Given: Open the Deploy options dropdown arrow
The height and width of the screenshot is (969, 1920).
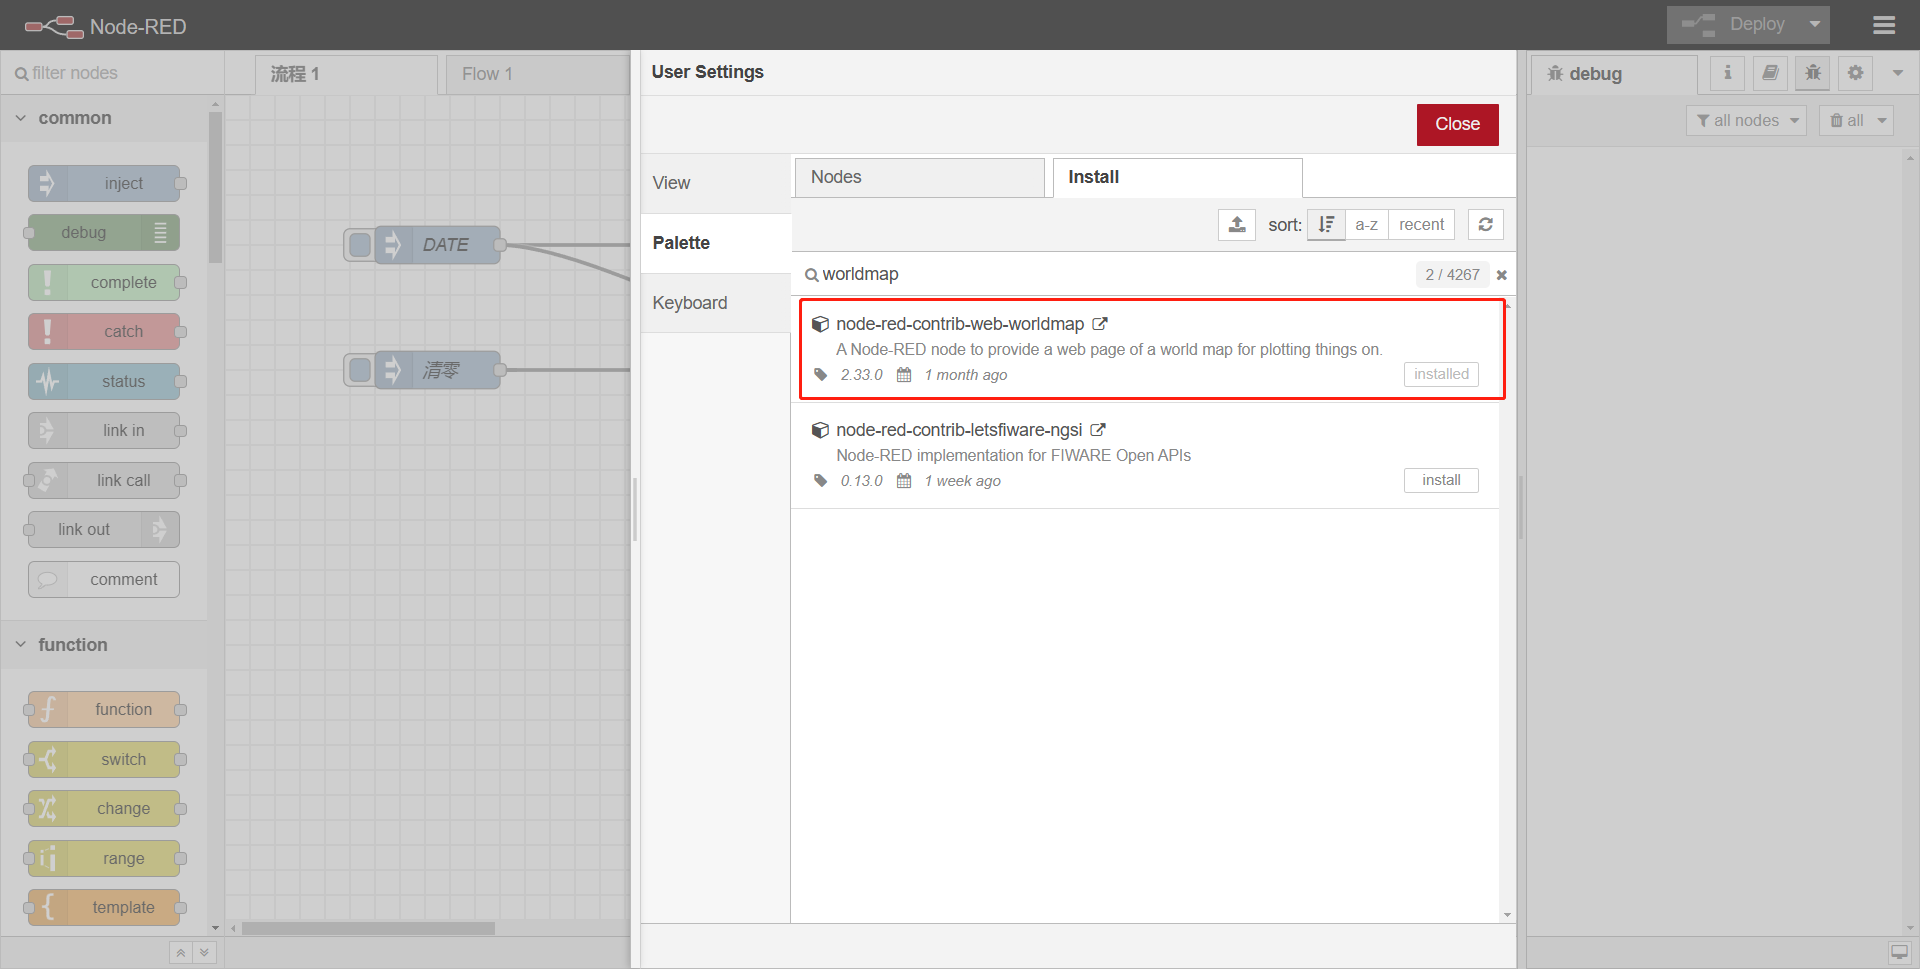Looking at the screenshot, I should click(1814, 25).
